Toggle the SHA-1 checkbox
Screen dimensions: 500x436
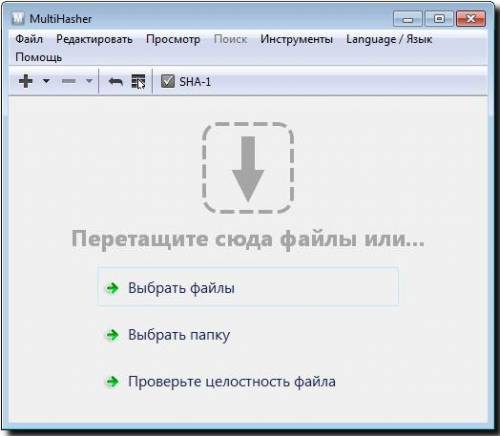coord(168,81)
